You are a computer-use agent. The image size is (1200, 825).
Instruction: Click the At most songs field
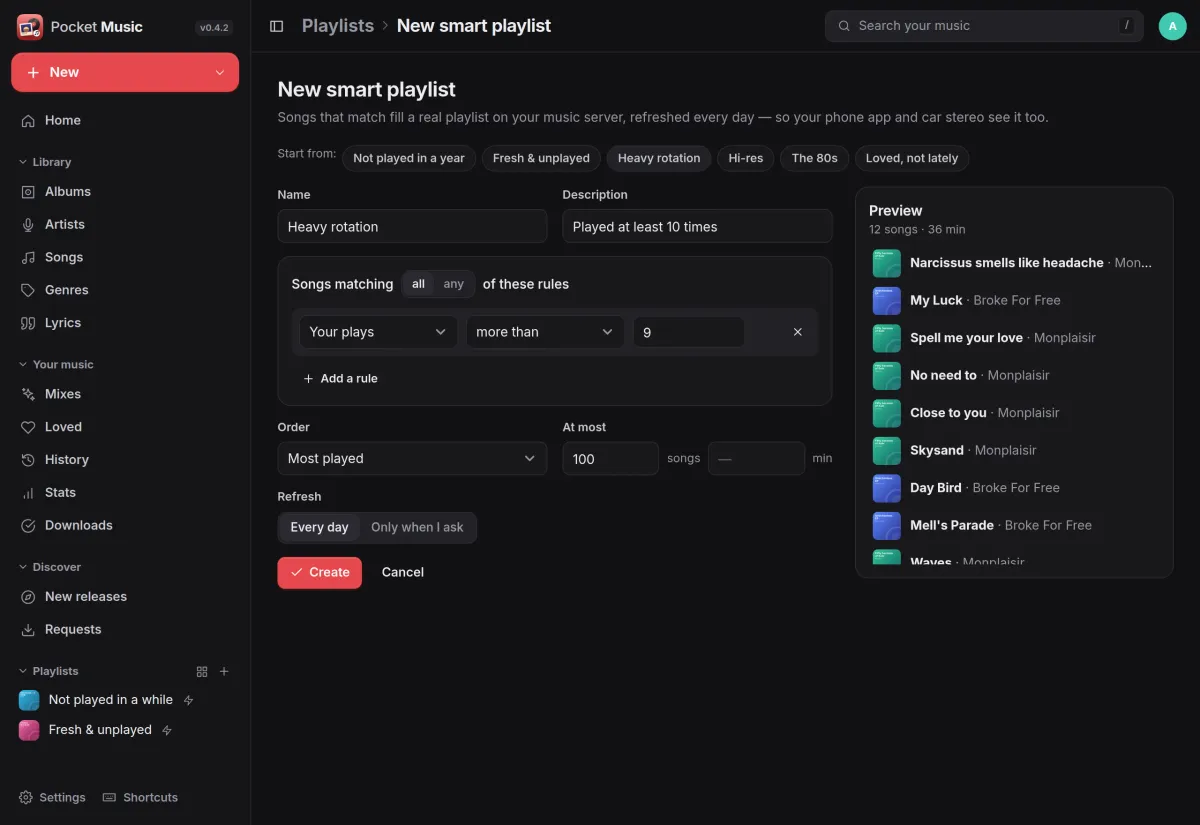pyautogui.click(x=610, y=459)
